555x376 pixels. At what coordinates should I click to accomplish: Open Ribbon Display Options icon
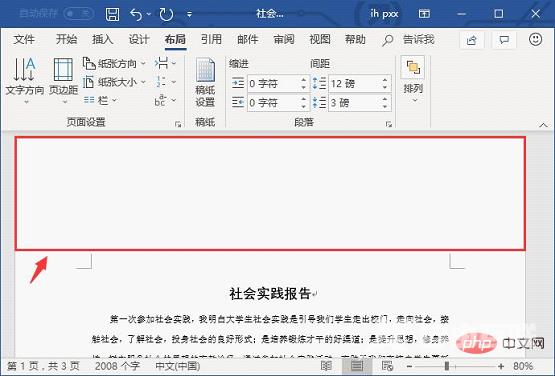point(424,14)
